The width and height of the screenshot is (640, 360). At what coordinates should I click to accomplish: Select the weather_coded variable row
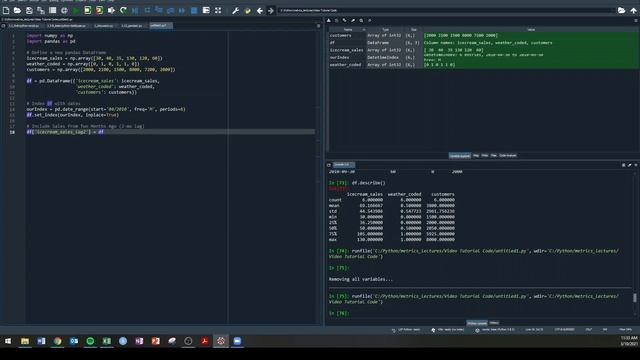(x=484, y=65)
